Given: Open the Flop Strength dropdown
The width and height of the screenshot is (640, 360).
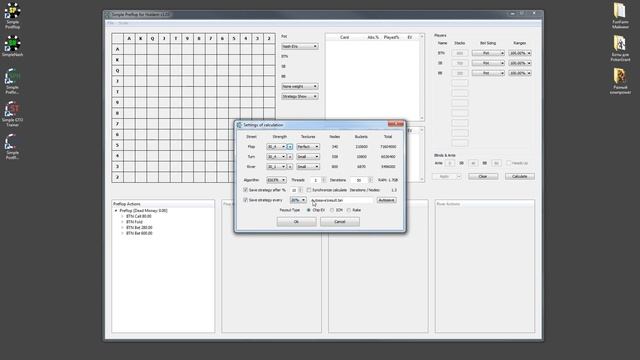Looking at the screenshot, I should 276,147.
